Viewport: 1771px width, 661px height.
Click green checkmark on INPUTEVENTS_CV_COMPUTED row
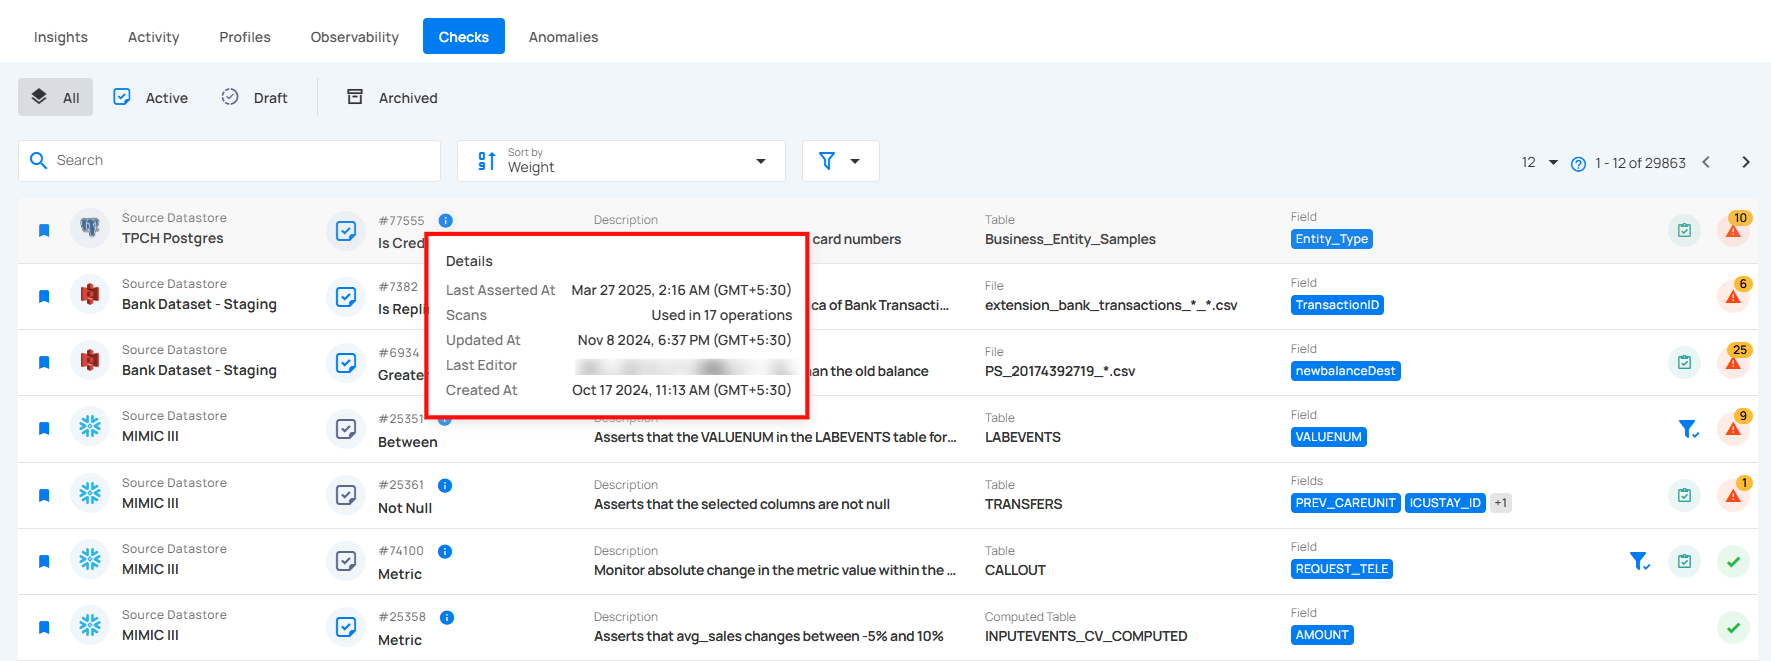pos(1733,627)
